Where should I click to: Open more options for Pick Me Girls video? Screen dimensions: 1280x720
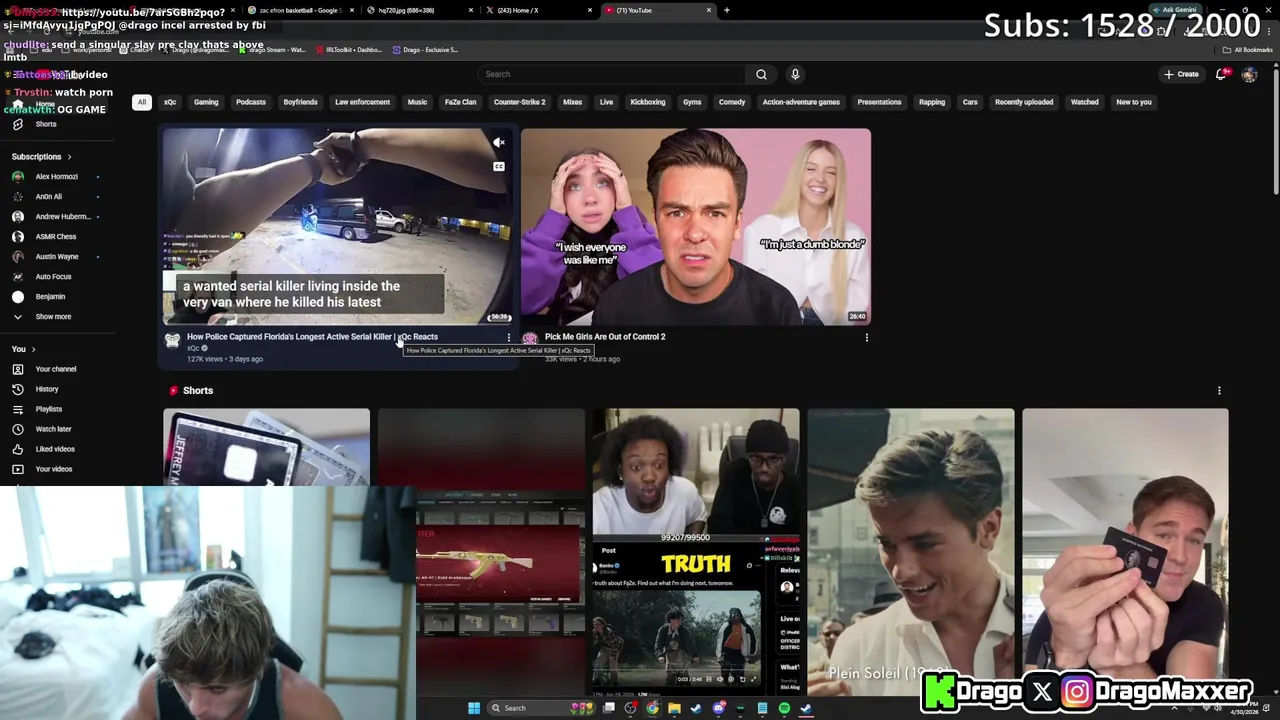[867, 338]
